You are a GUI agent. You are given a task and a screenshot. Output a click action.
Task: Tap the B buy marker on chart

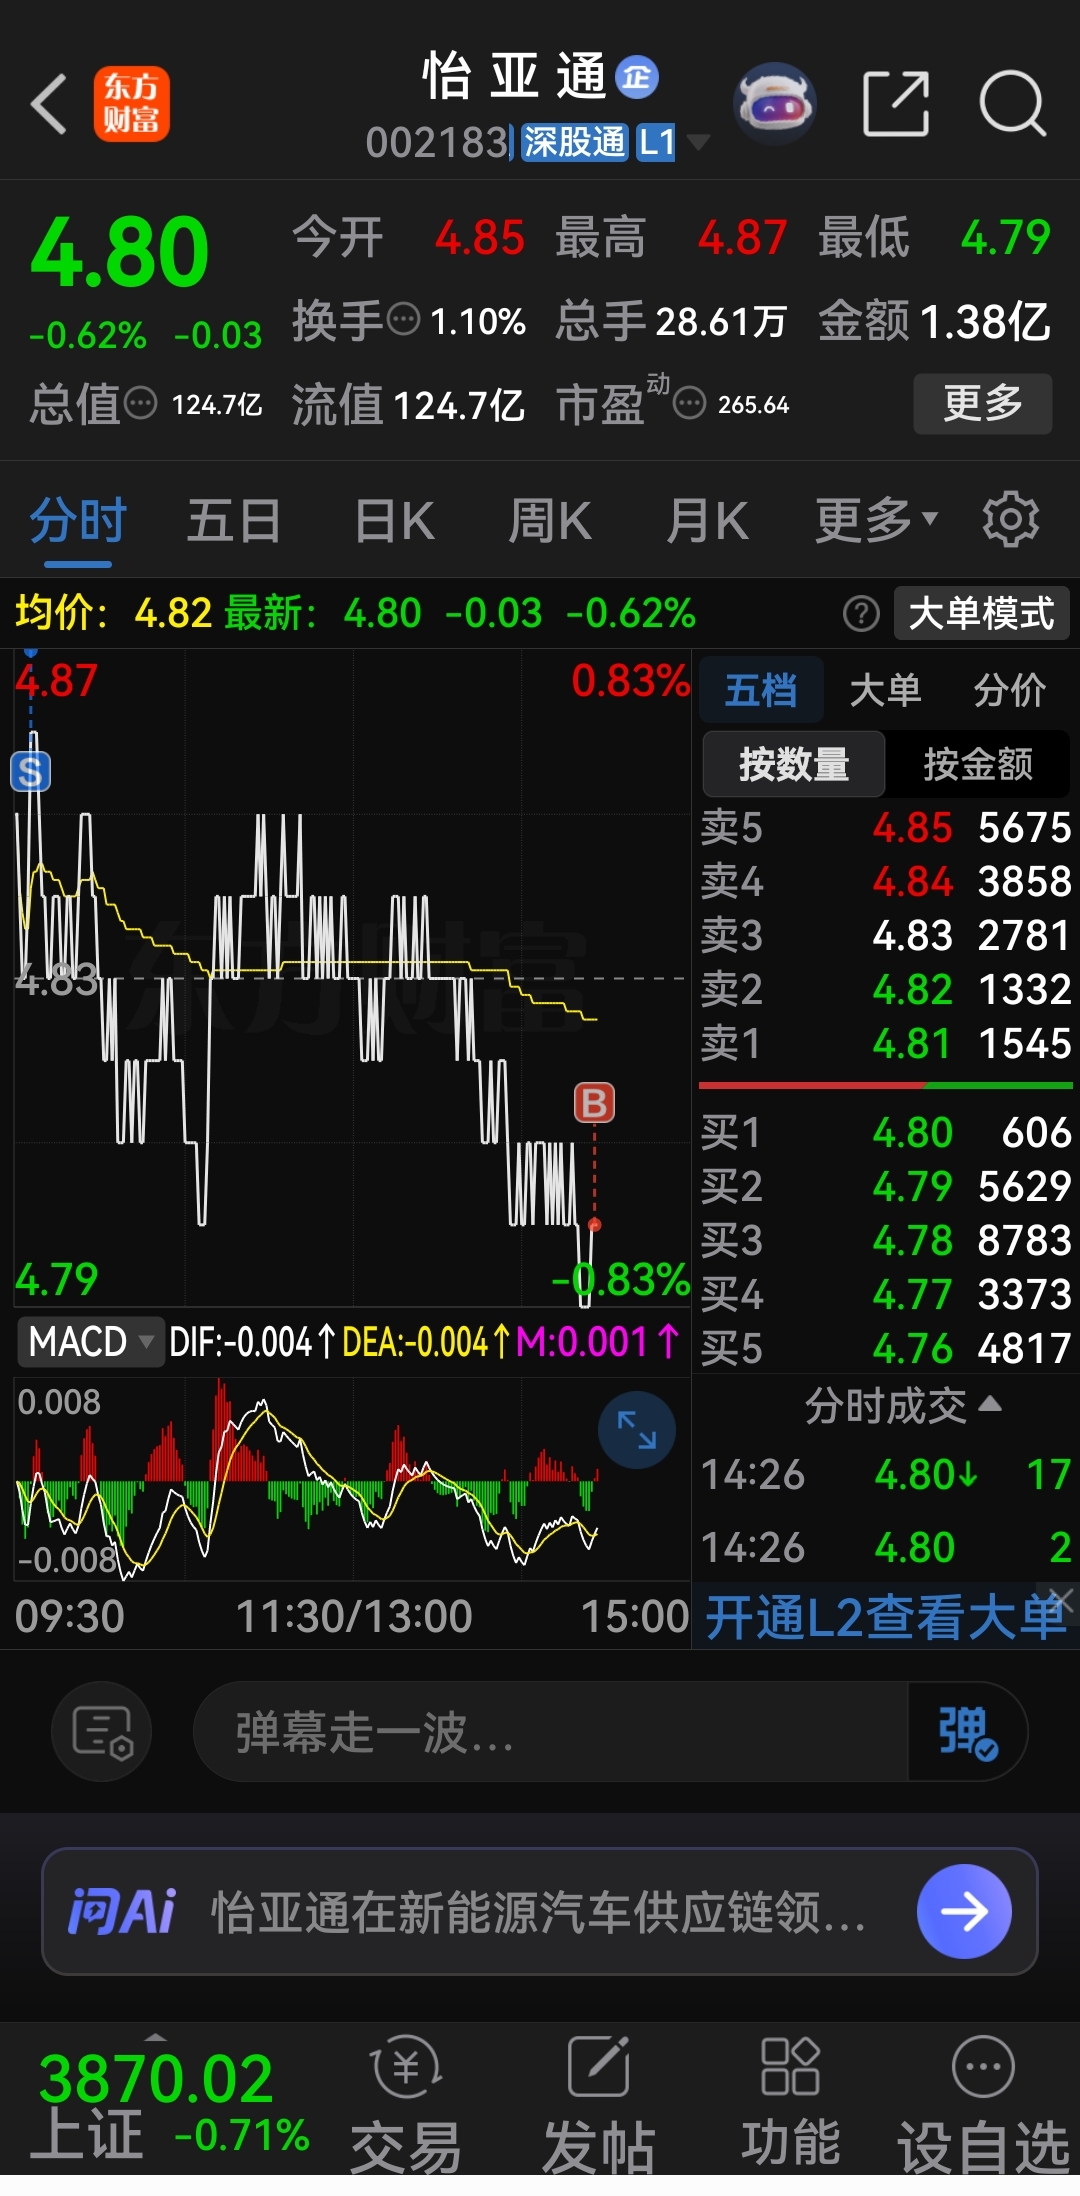pos(594,1103)
